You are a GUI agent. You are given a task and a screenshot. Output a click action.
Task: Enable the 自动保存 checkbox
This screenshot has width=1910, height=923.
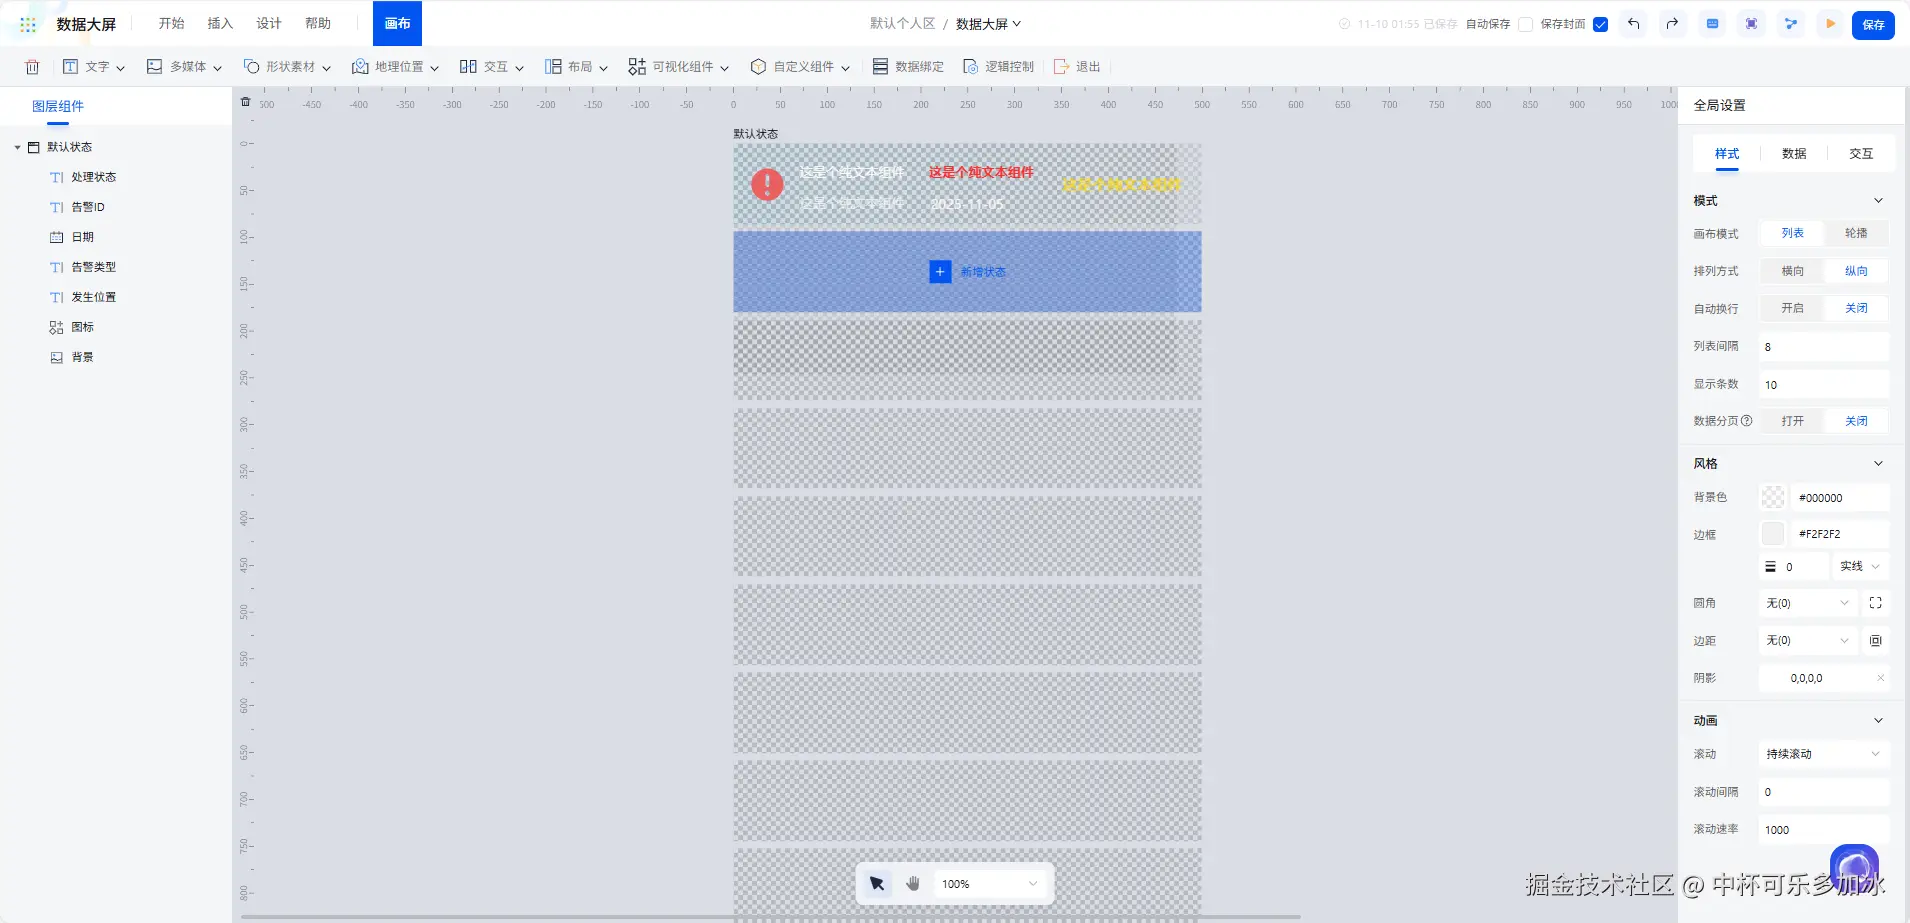pos(1525,24)
